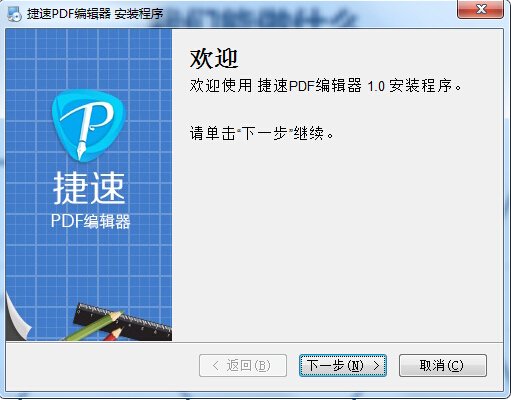Click the red pencil tip graphic
The height and width of the screenshot is (400, 511).
point(113,334)
